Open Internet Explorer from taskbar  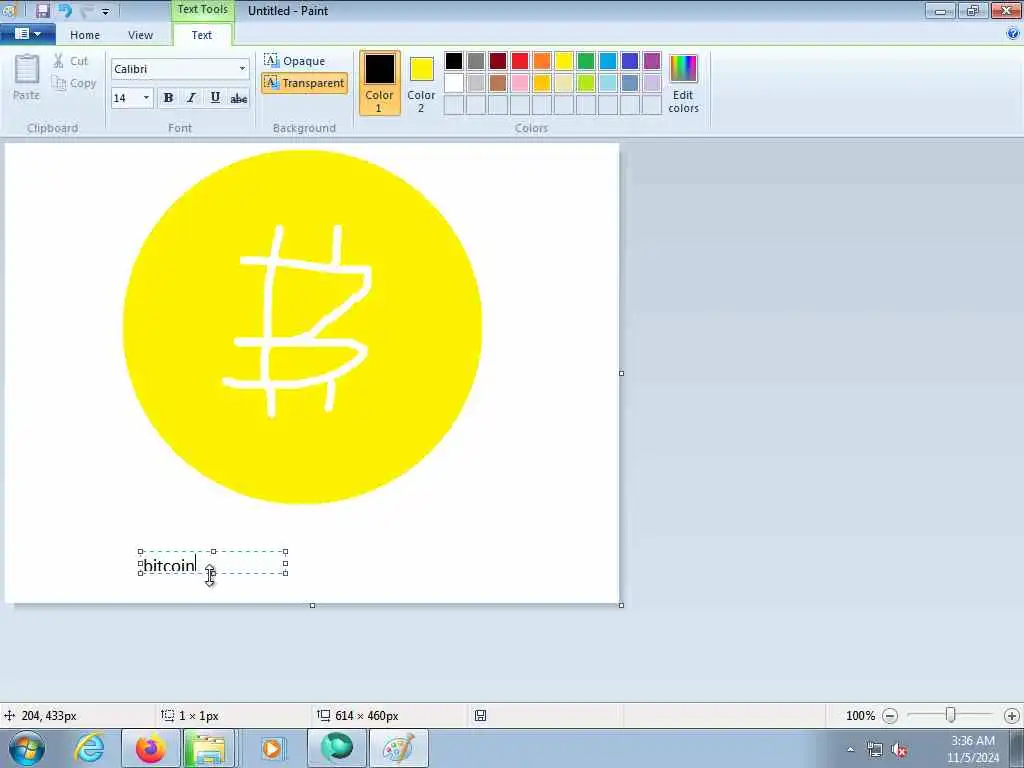click(89, 748)
